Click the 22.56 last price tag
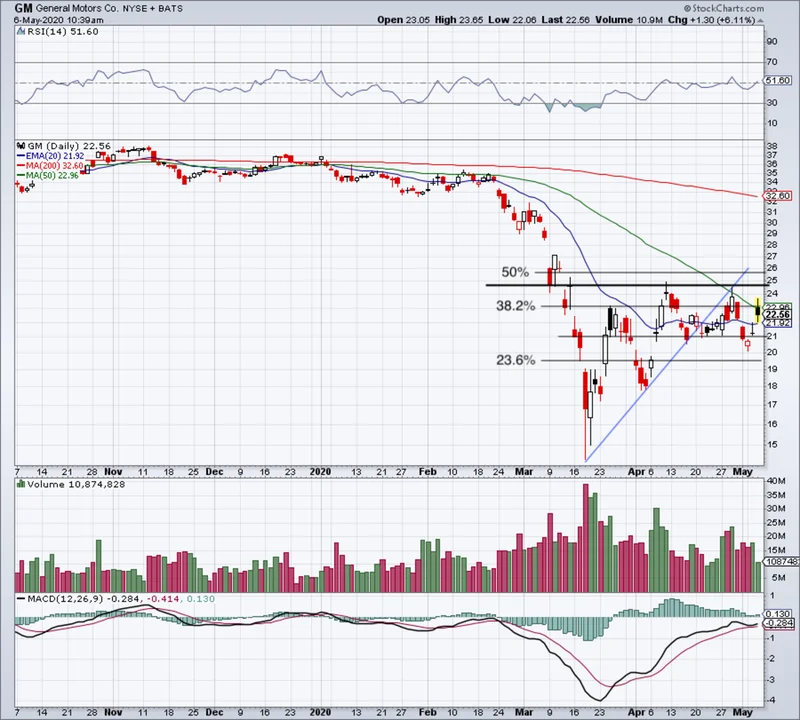This screenshot has height=720, width=800. [778, 314]
